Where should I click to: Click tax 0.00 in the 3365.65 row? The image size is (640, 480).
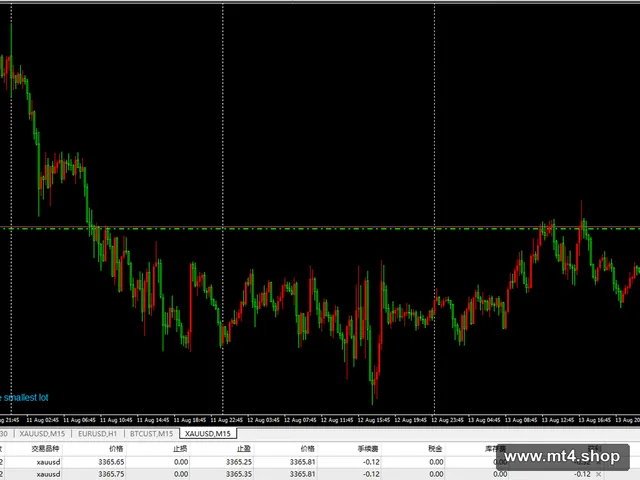(x=436, y=462)
